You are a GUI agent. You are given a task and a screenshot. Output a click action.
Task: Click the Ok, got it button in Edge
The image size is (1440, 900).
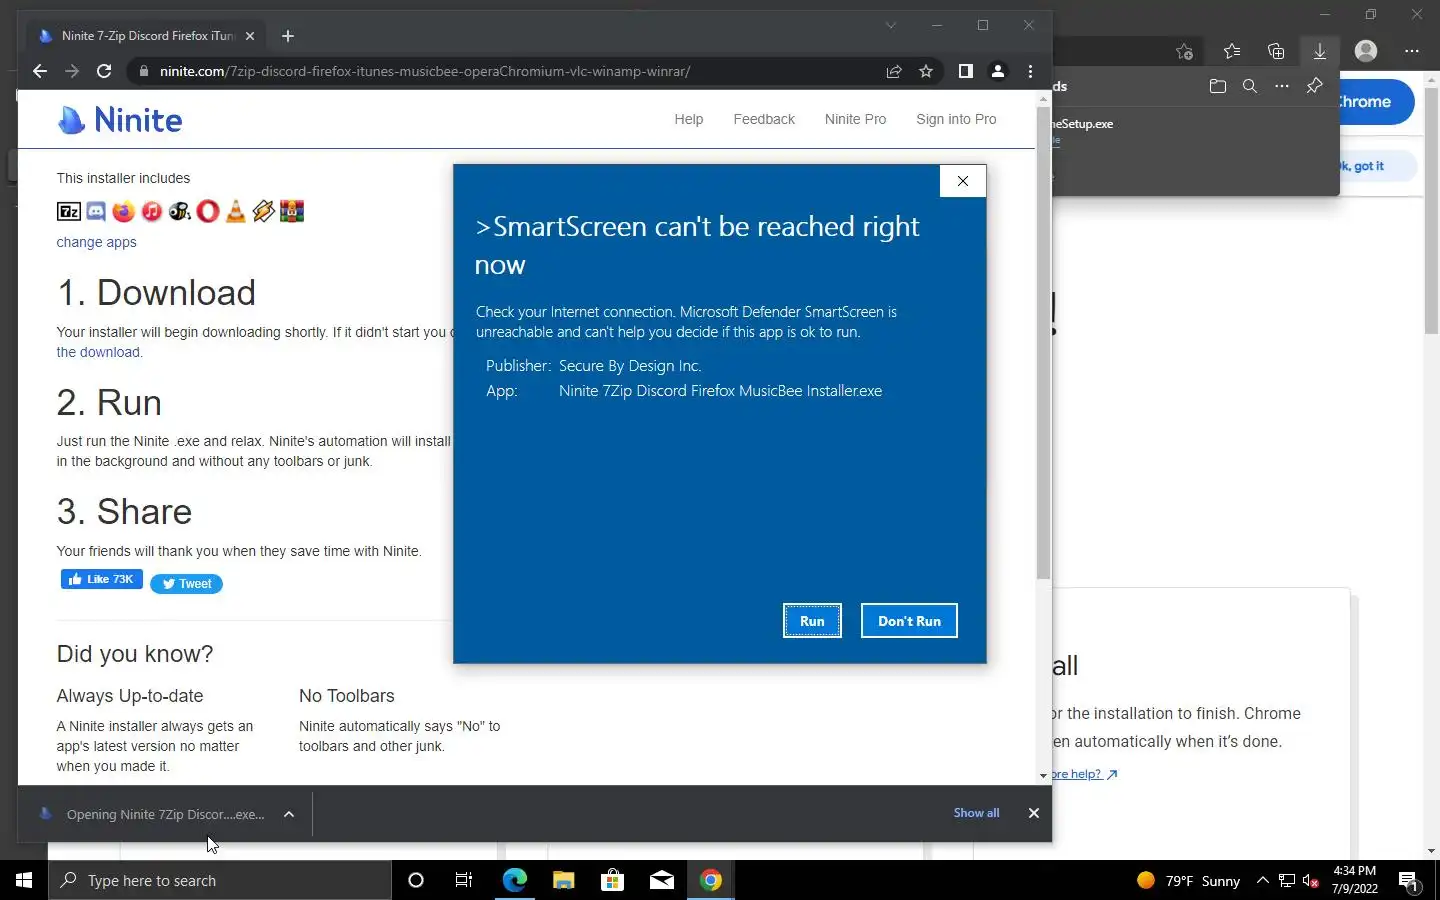click(1378, 166)
